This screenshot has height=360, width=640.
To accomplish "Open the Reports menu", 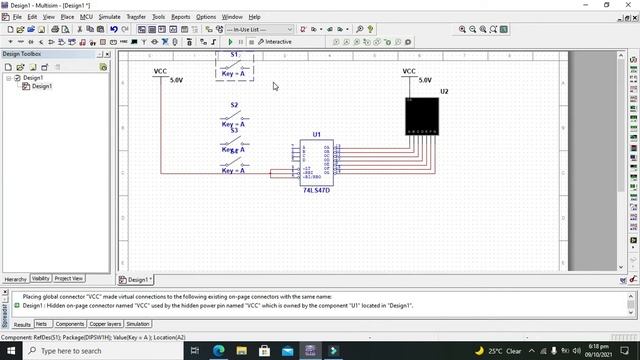I will (x=180, y=17).
